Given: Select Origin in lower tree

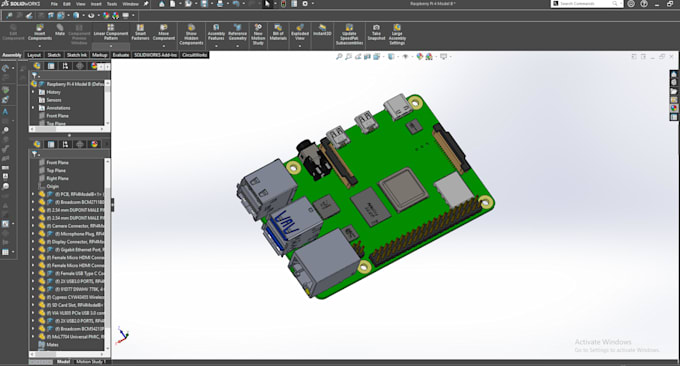Looking at the screenshot, I should tap(52, 186).
